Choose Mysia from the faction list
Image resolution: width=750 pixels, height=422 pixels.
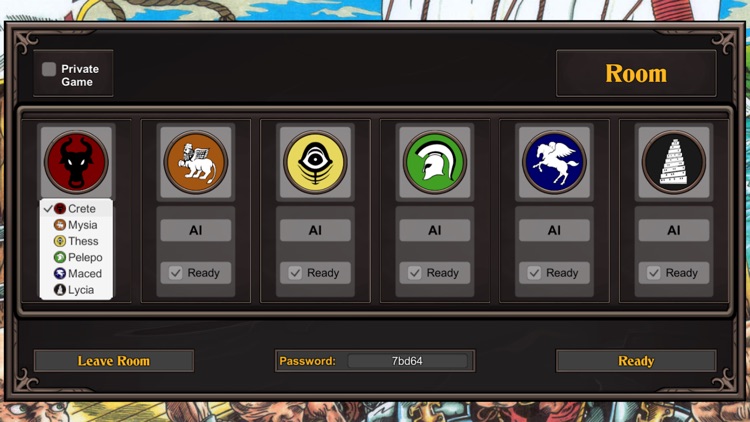[76, 225]
